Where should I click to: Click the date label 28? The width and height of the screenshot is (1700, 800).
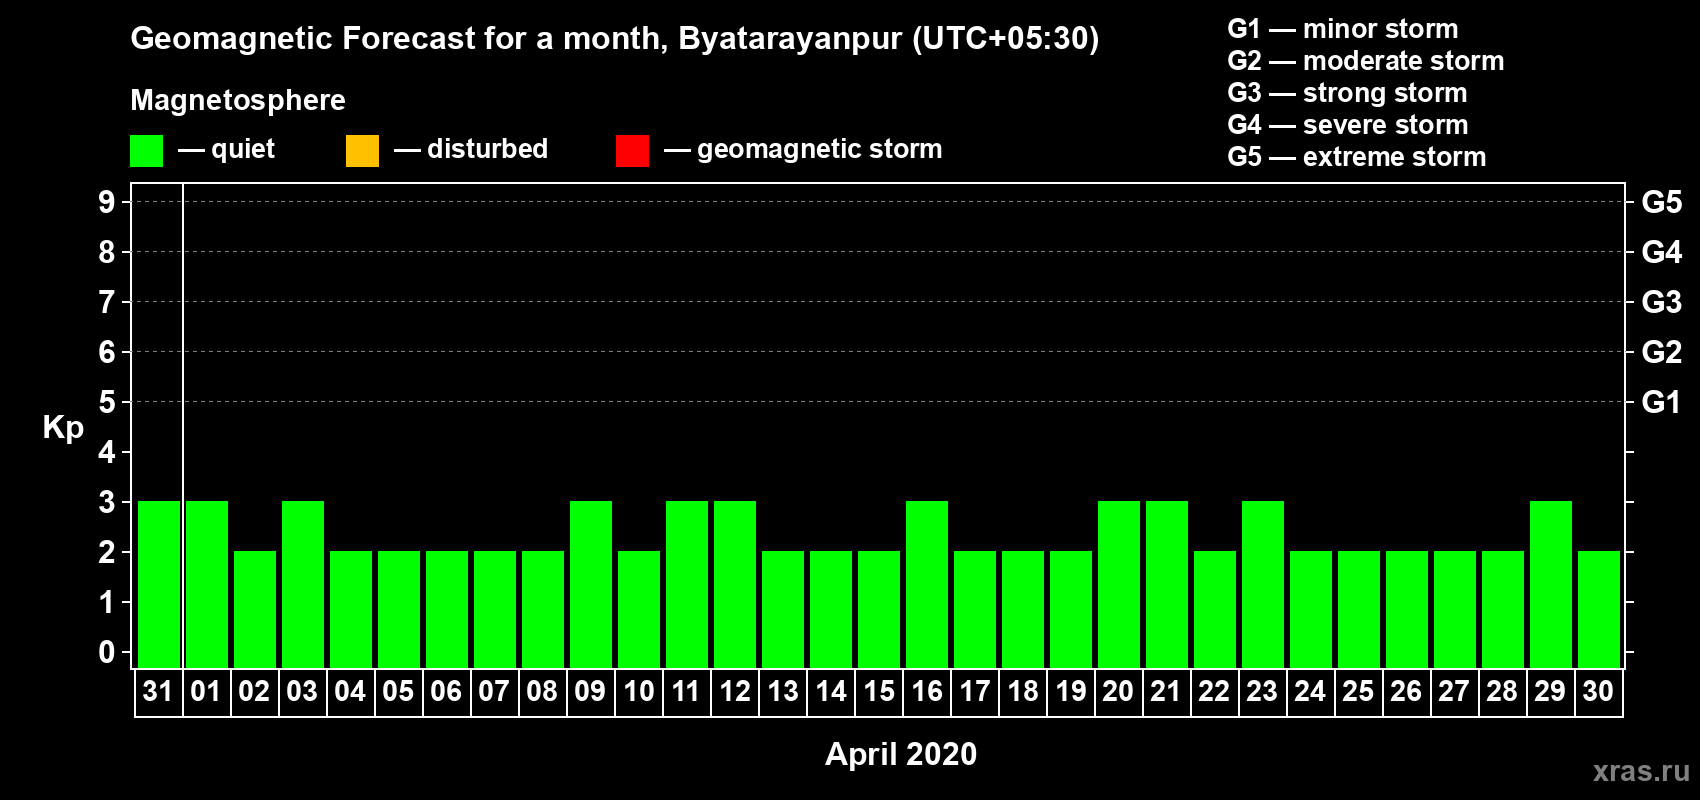click(1502, 691)
